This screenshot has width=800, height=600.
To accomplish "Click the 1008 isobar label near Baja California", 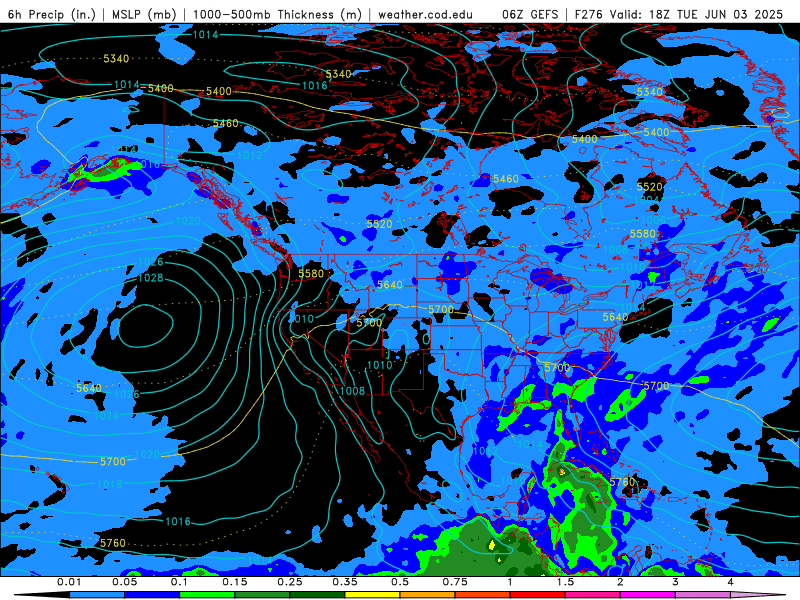I will click(x=353, y=391).
